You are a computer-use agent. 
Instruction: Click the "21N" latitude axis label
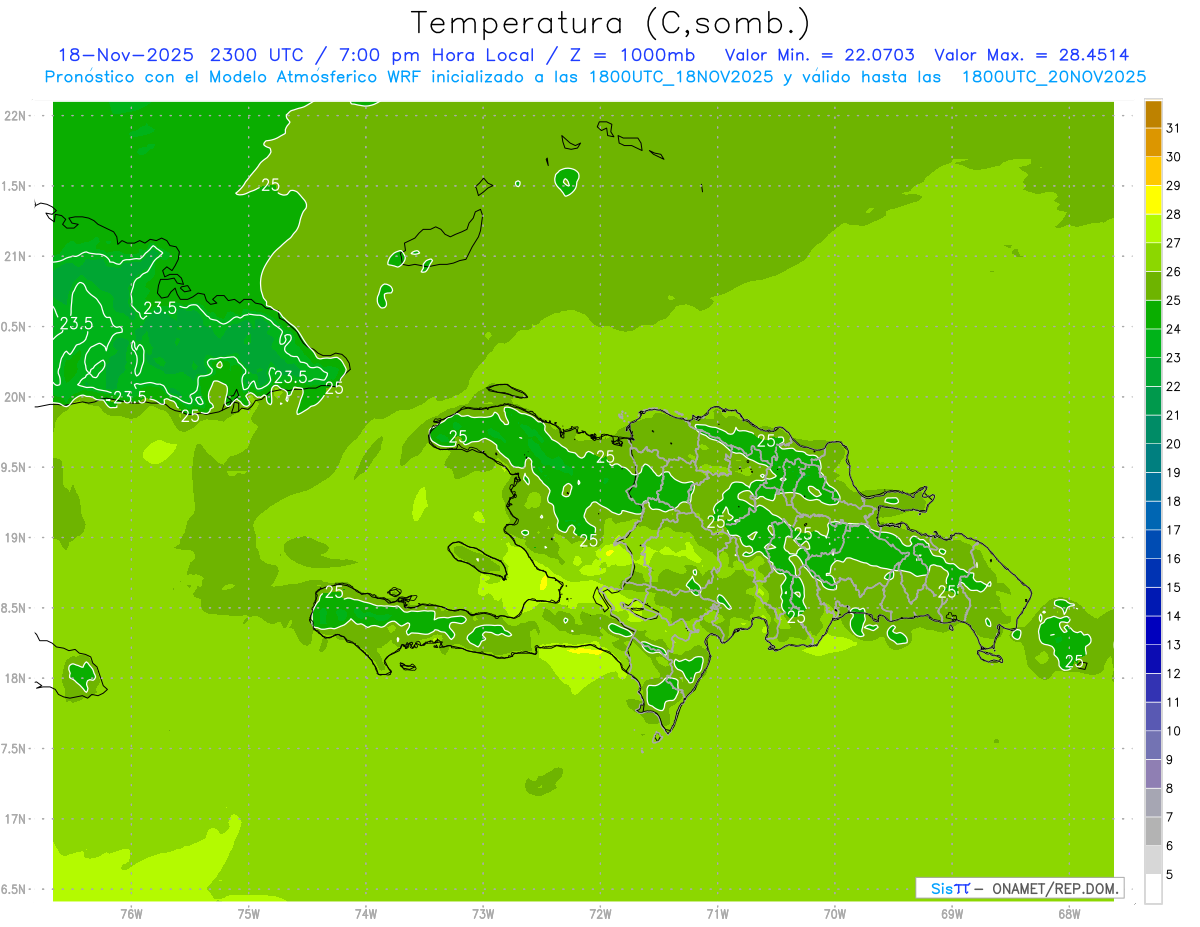click(14, 256)
